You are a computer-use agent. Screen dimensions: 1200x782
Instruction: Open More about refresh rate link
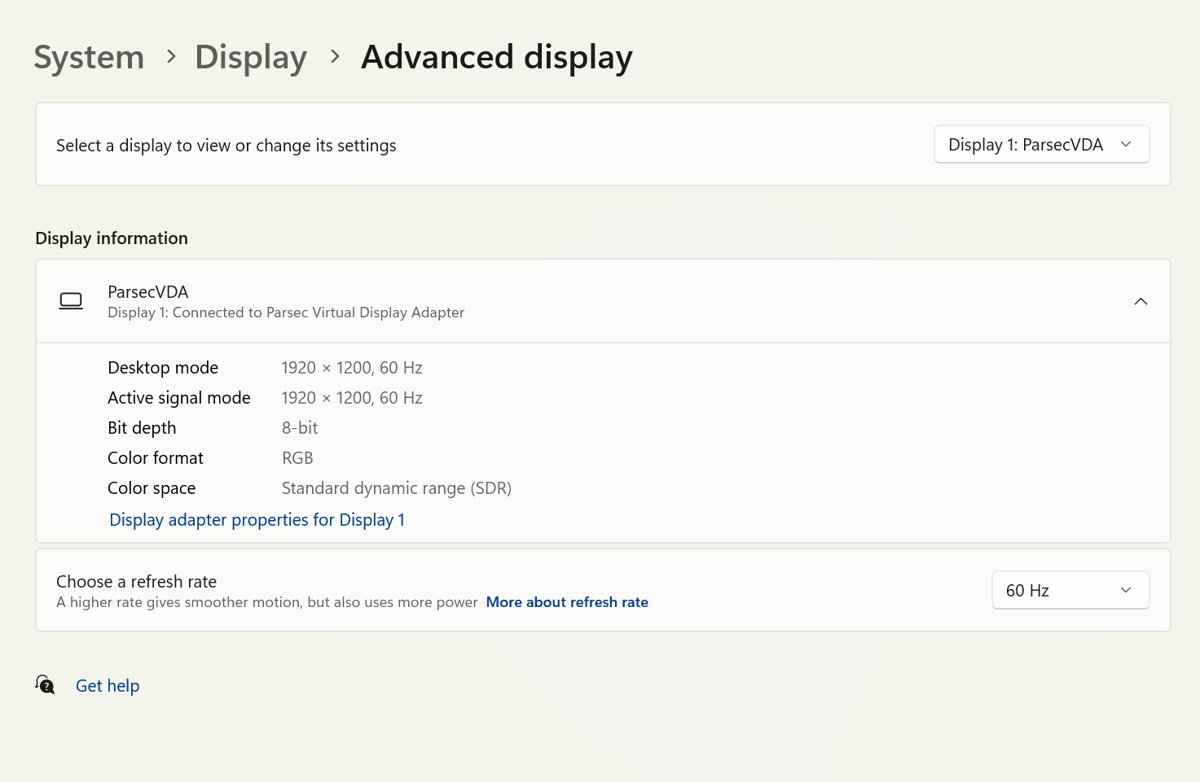point(567,602)
